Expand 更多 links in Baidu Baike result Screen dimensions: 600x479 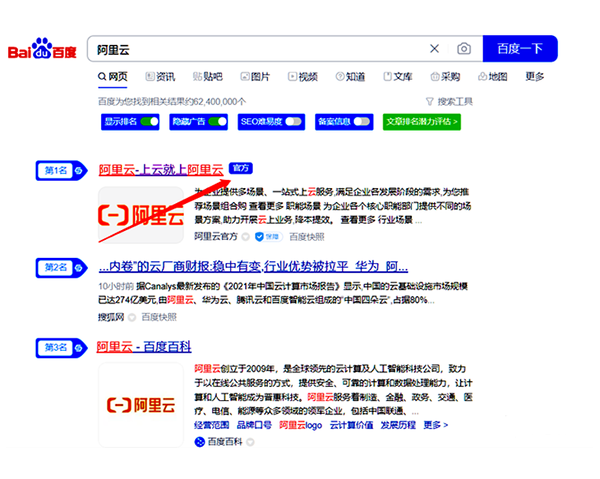tap(434, 425)
